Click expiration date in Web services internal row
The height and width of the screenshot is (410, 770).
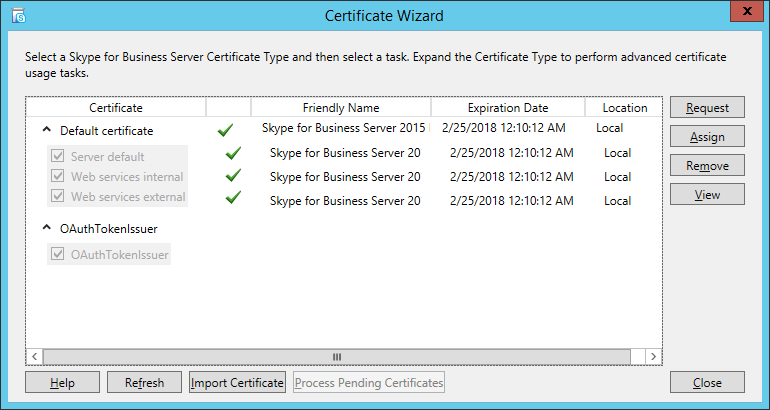pyautogui.click(x=512, y=176)
